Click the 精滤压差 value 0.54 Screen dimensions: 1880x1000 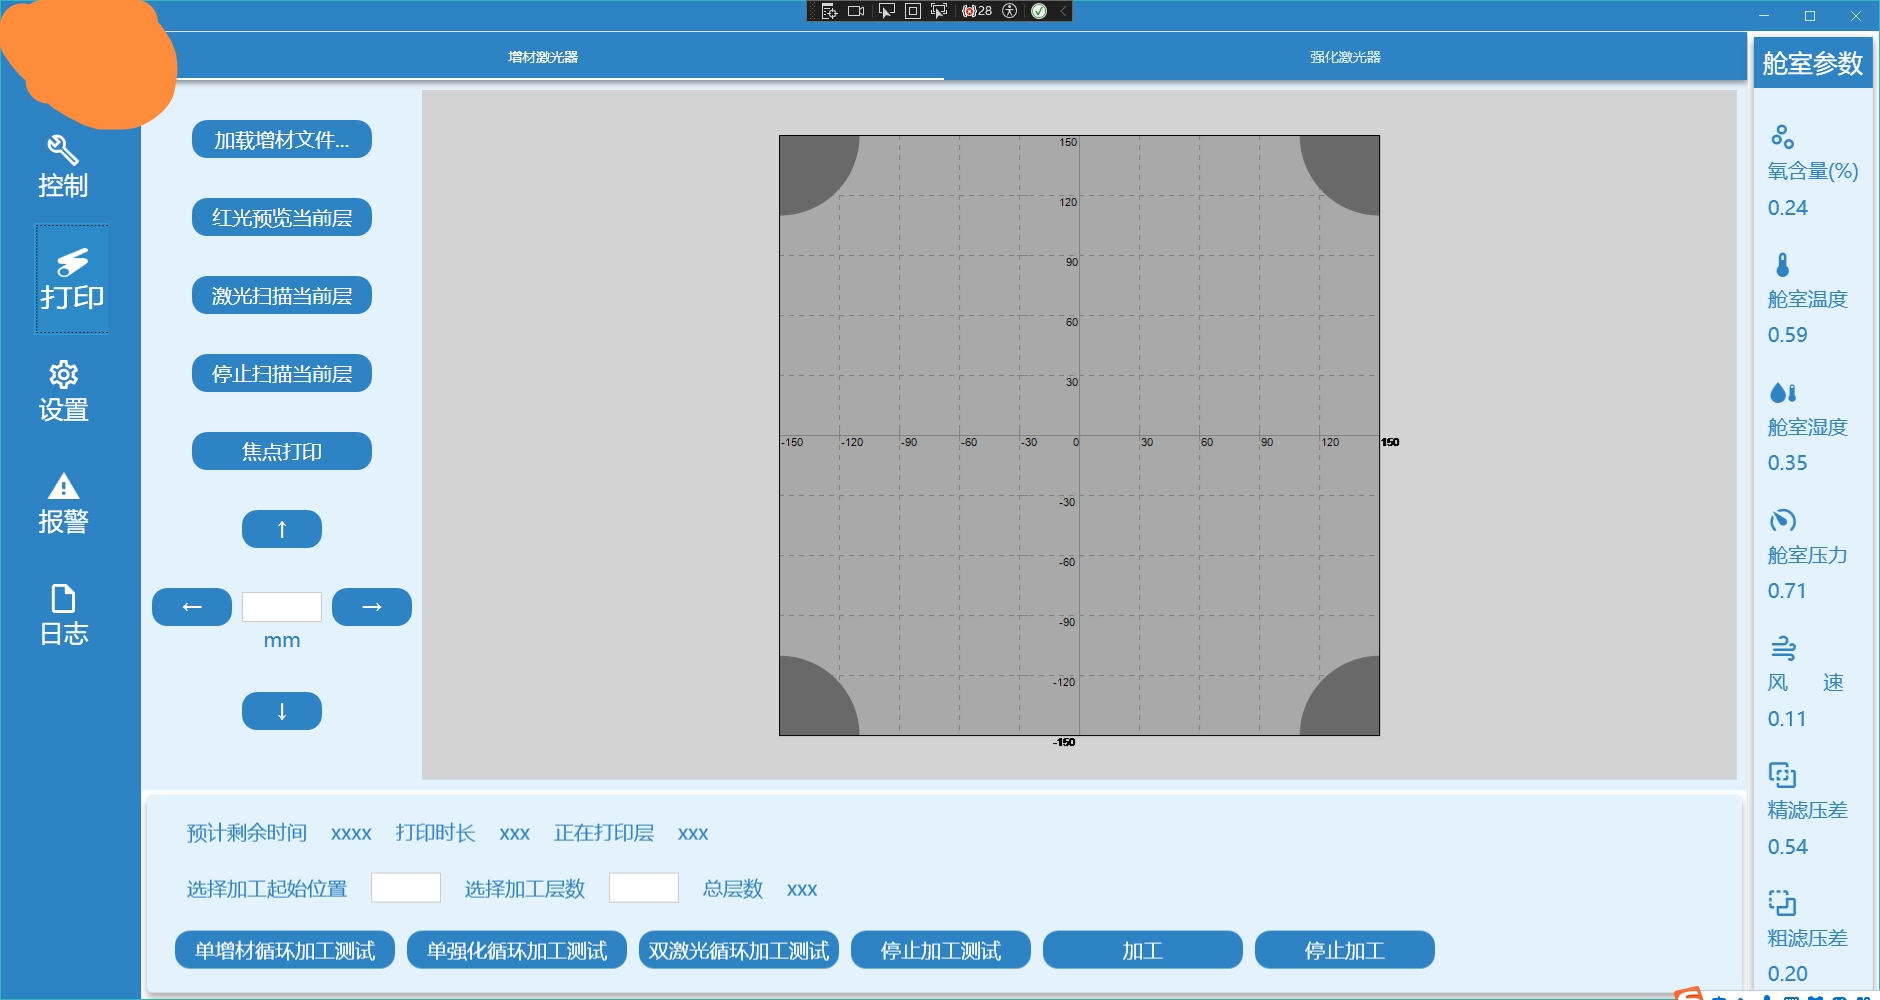click(x=1787, y=847)
